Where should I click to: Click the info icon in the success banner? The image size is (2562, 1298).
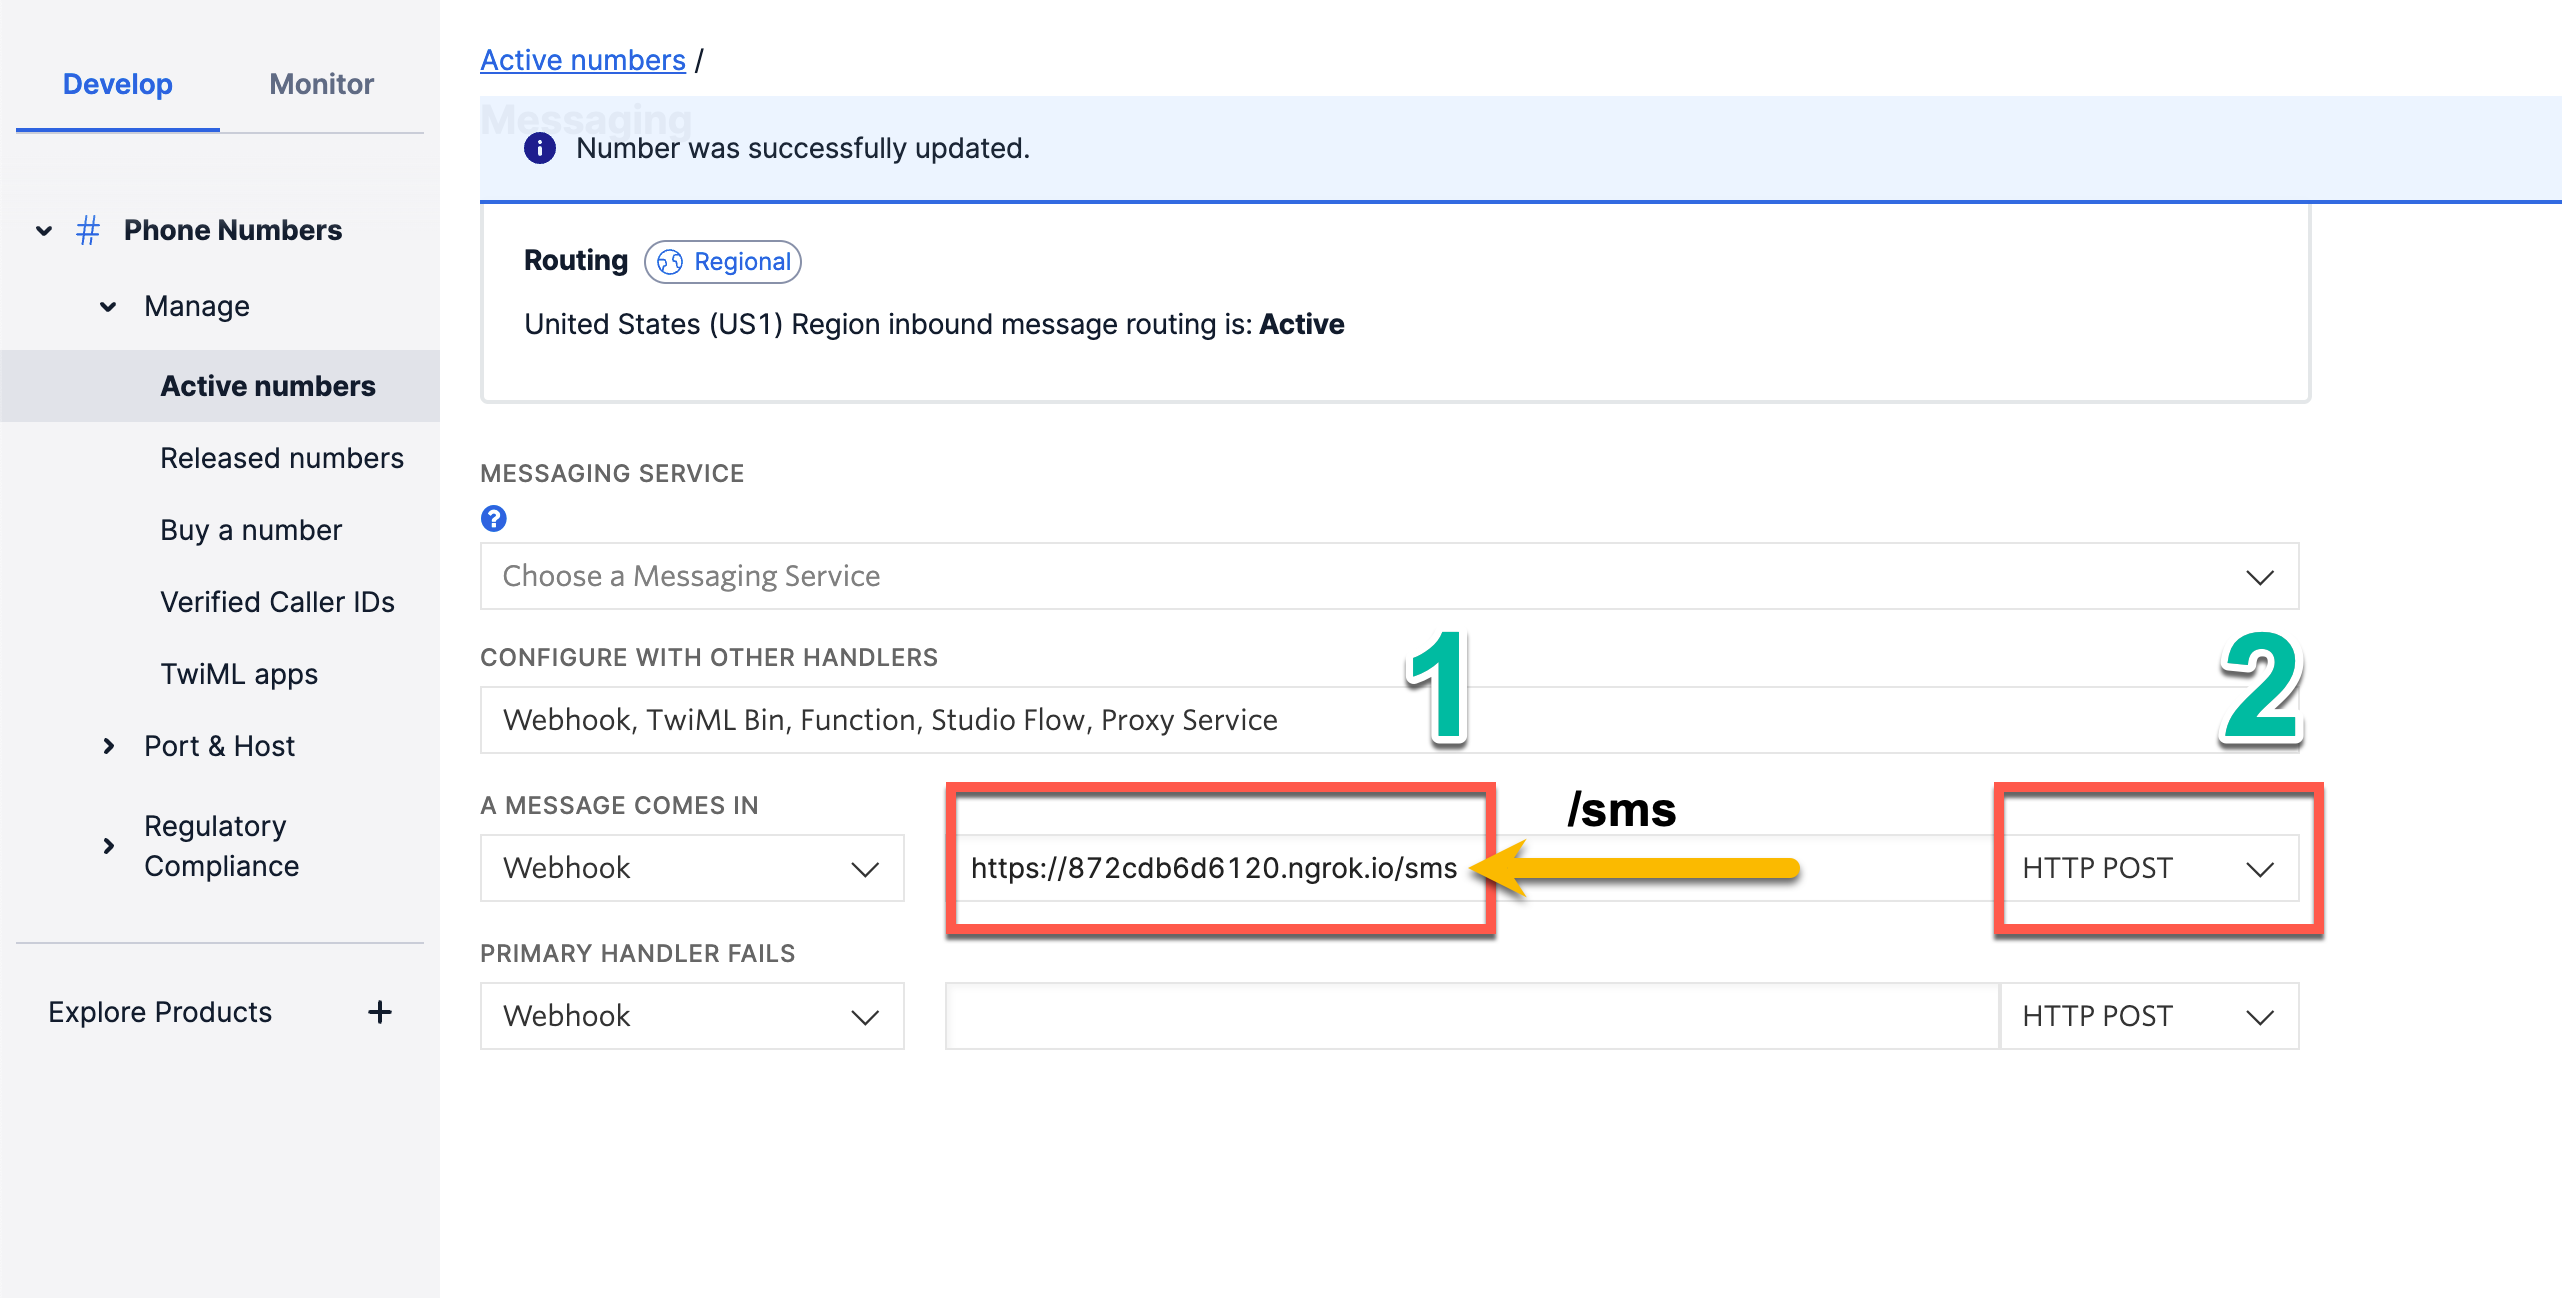click(x=541, y=147)
